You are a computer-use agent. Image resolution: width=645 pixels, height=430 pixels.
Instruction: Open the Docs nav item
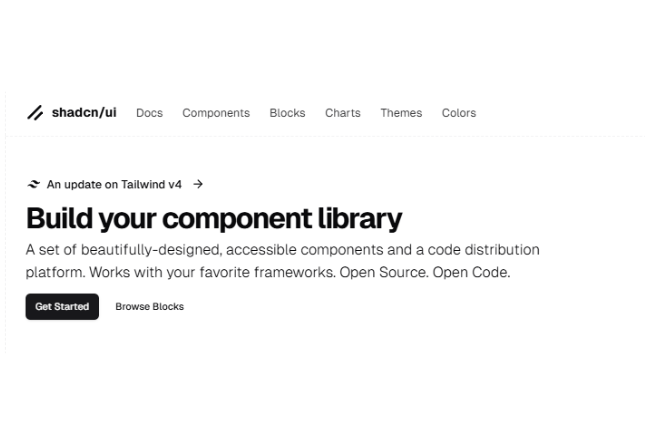(x=149, y=113)
